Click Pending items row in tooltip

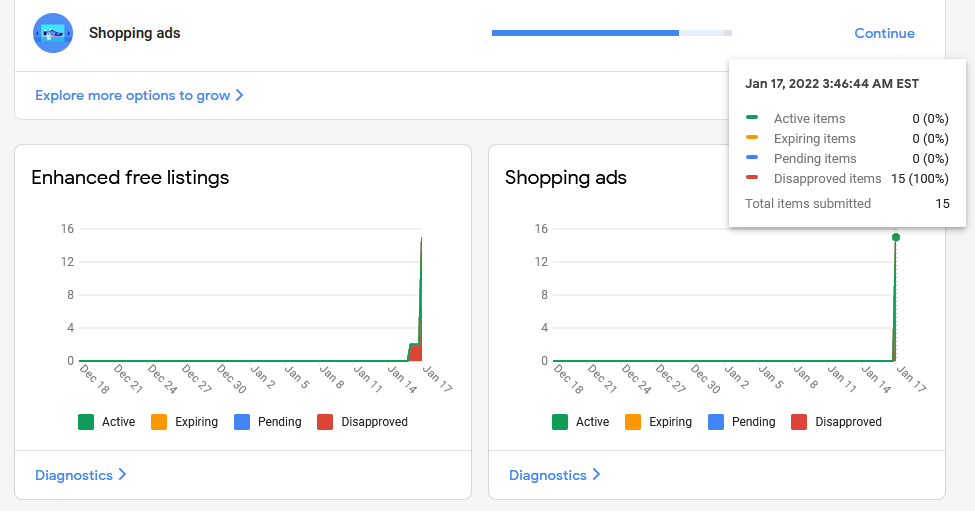tap(847, 159)
